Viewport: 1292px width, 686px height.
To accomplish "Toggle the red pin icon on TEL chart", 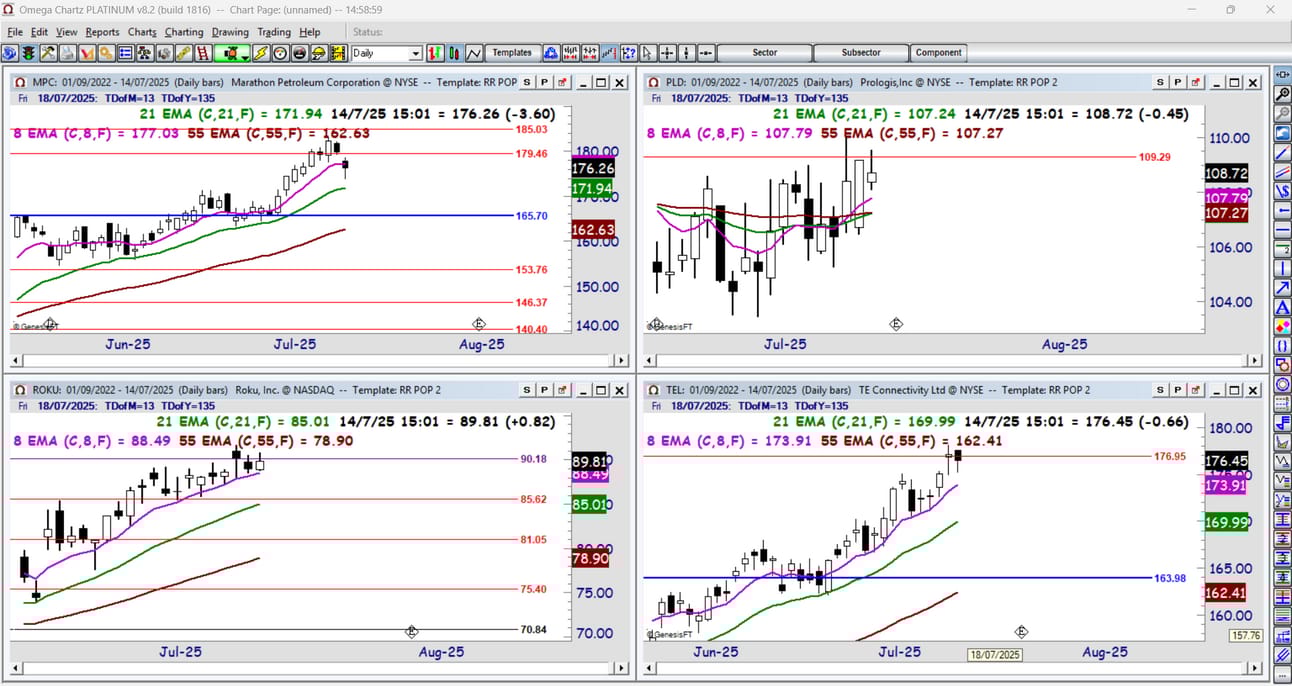I will (1195, 390).
